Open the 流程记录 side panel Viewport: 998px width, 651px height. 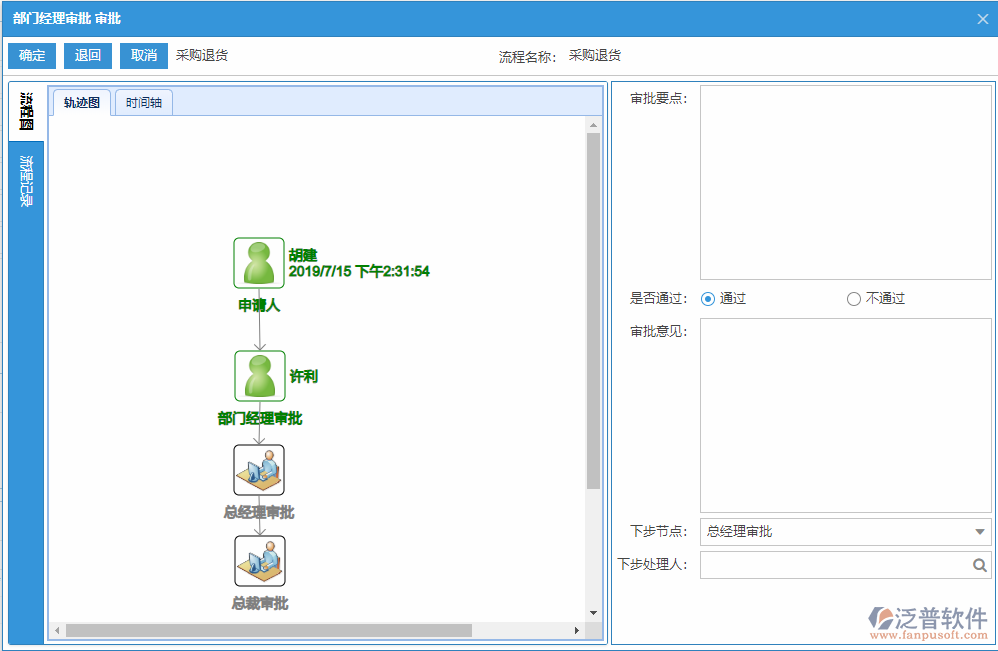24,178
